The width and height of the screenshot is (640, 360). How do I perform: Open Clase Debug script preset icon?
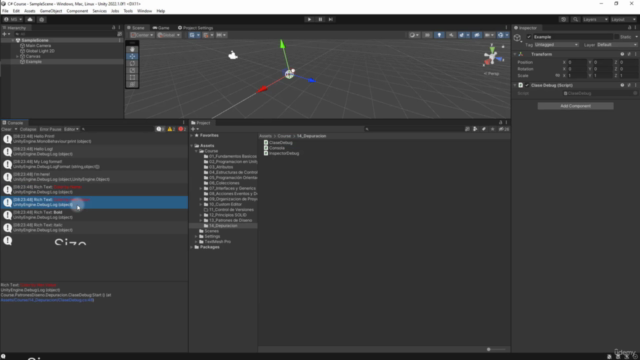click(629, 85)
